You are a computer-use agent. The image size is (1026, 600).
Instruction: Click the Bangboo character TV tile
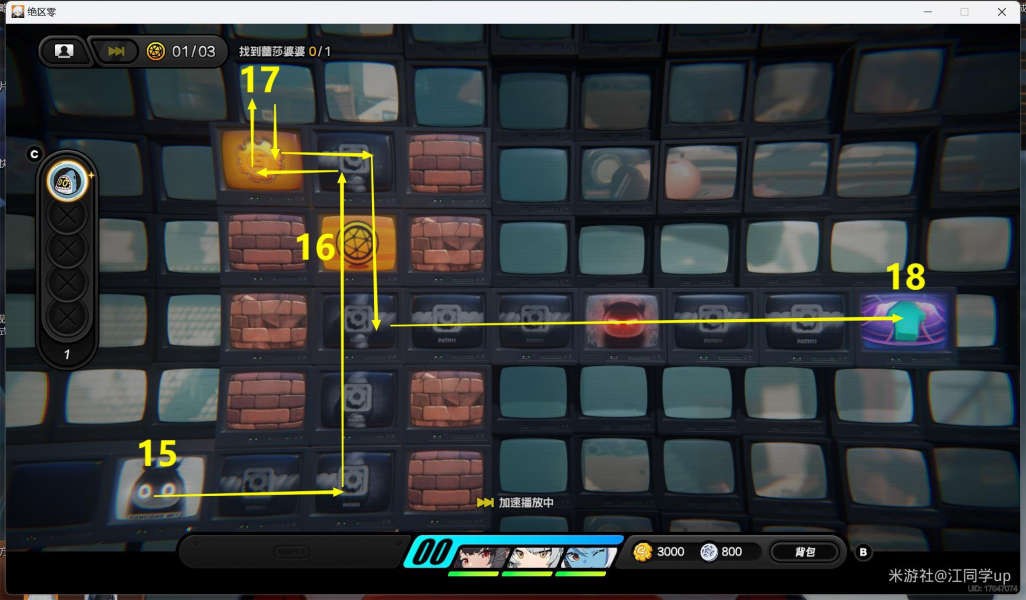[158, 487]
